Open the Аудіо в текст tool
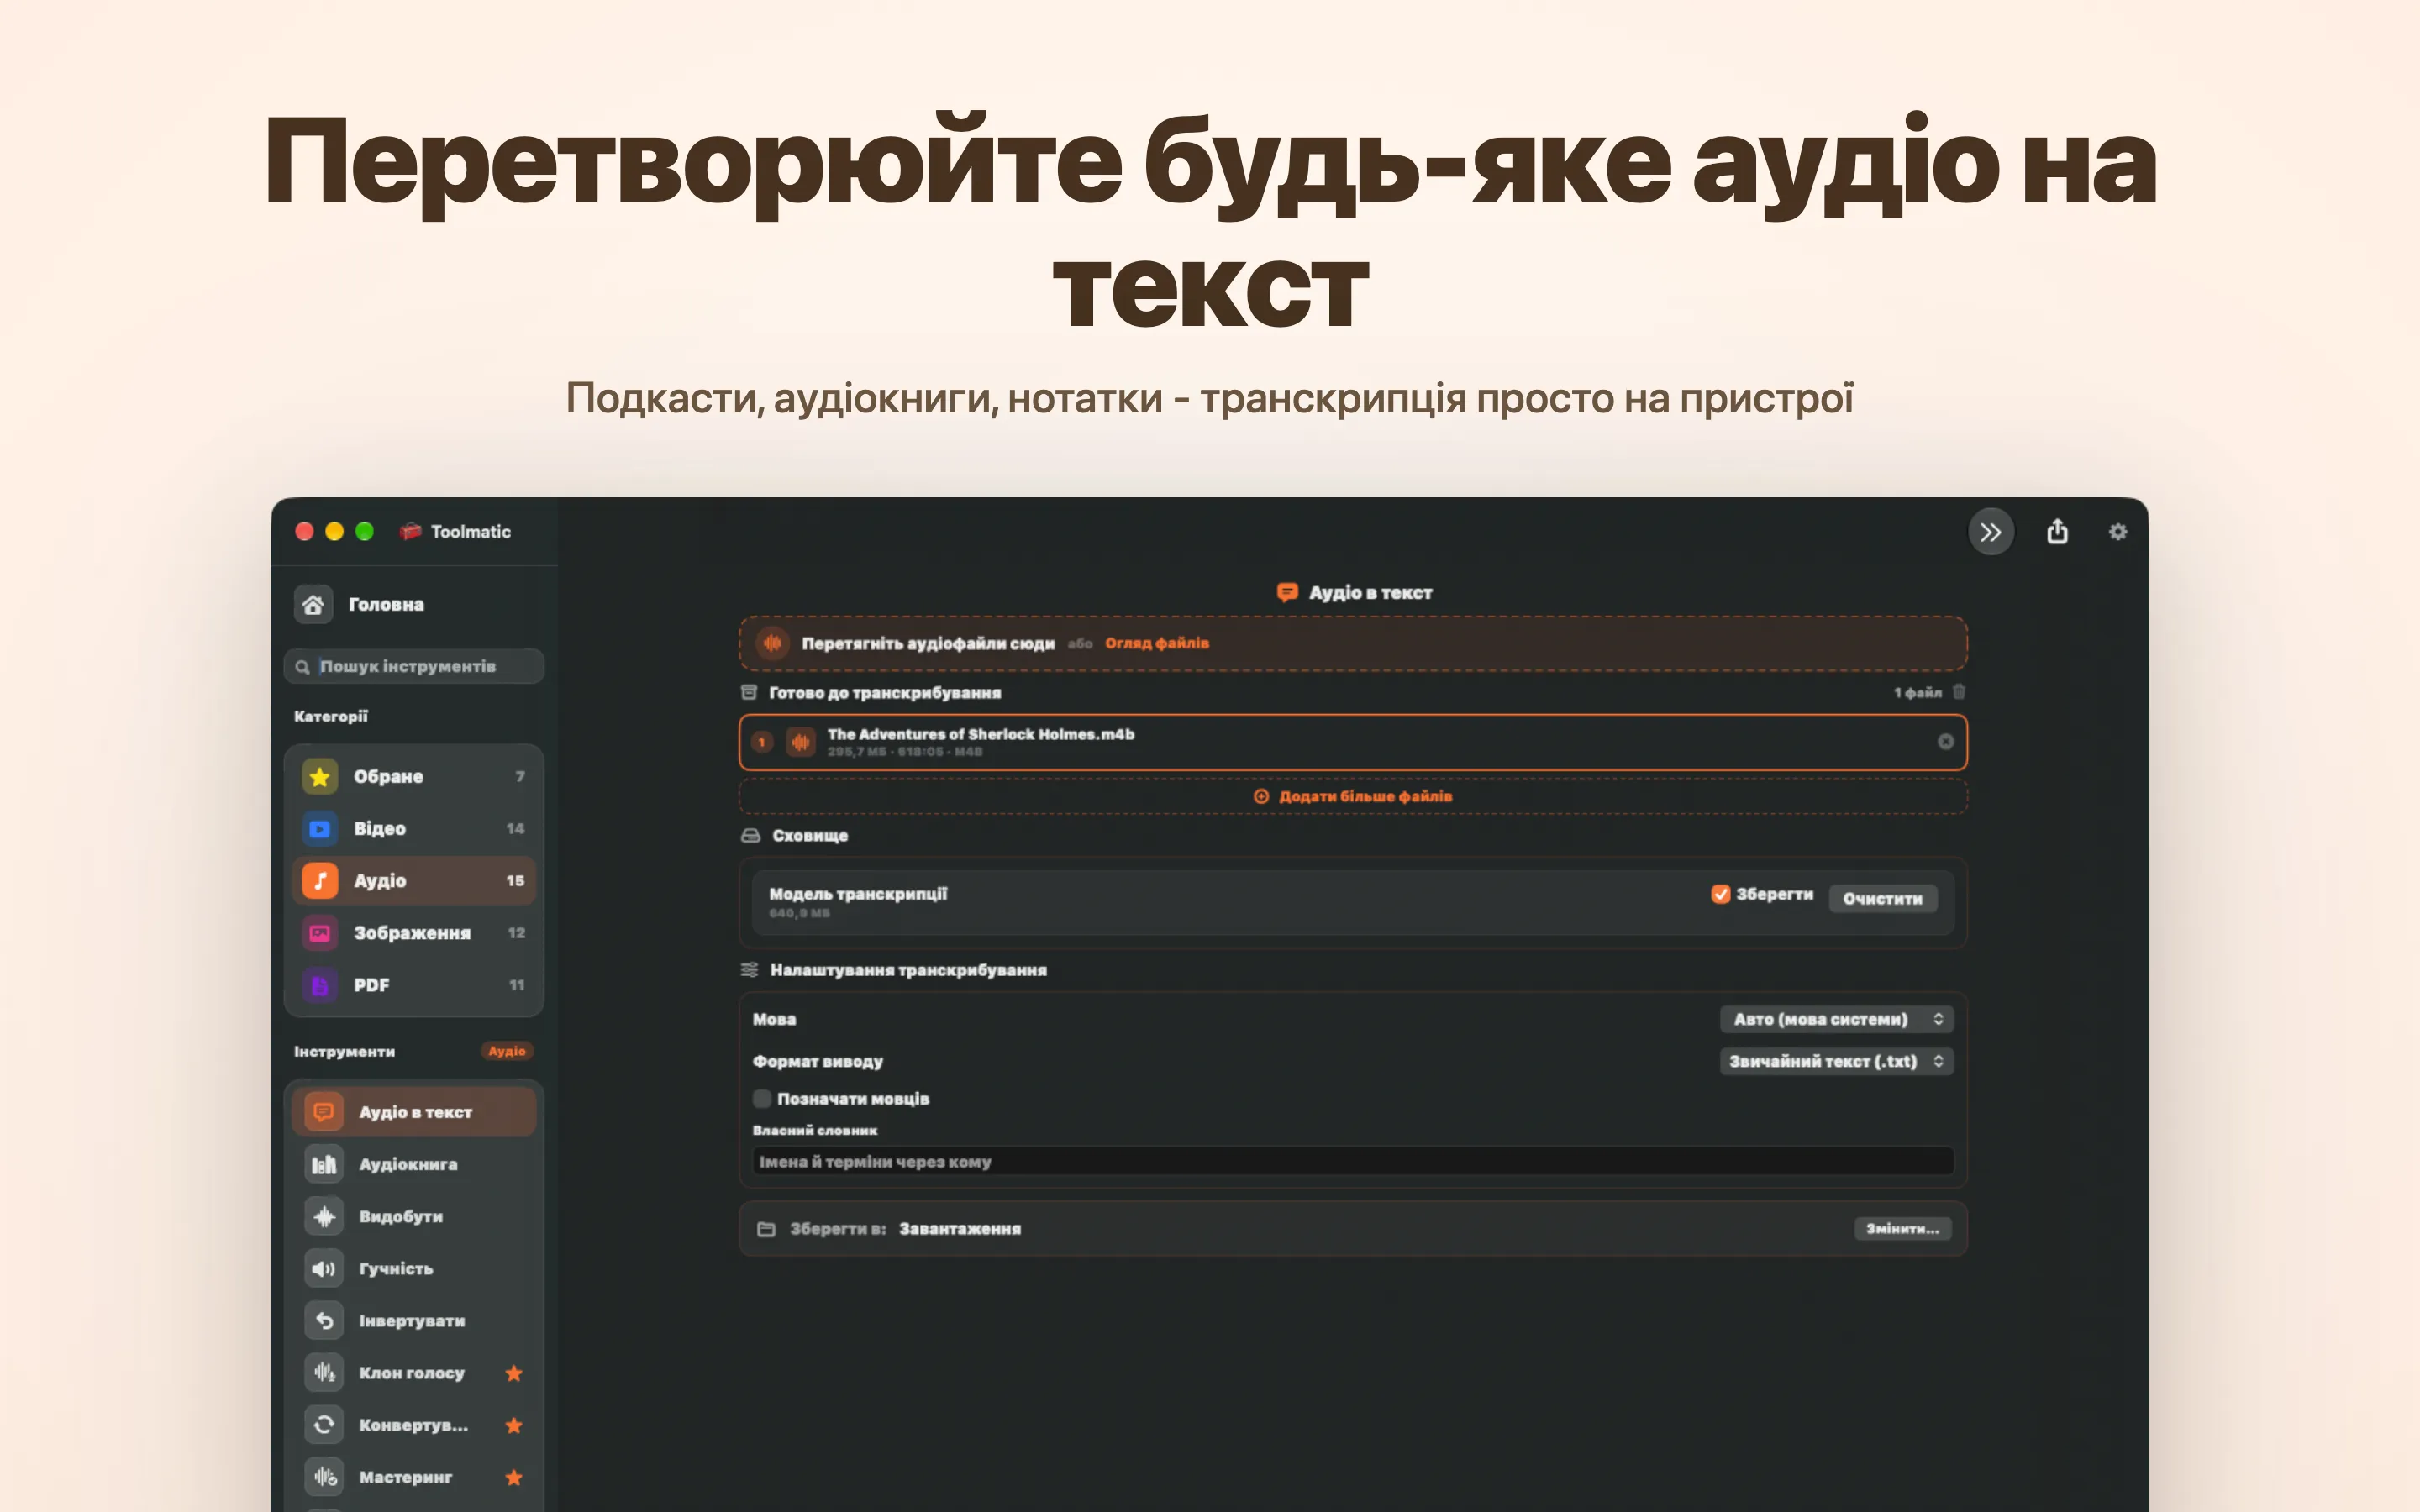The image size is (2420, 1512). [414, 1112]
